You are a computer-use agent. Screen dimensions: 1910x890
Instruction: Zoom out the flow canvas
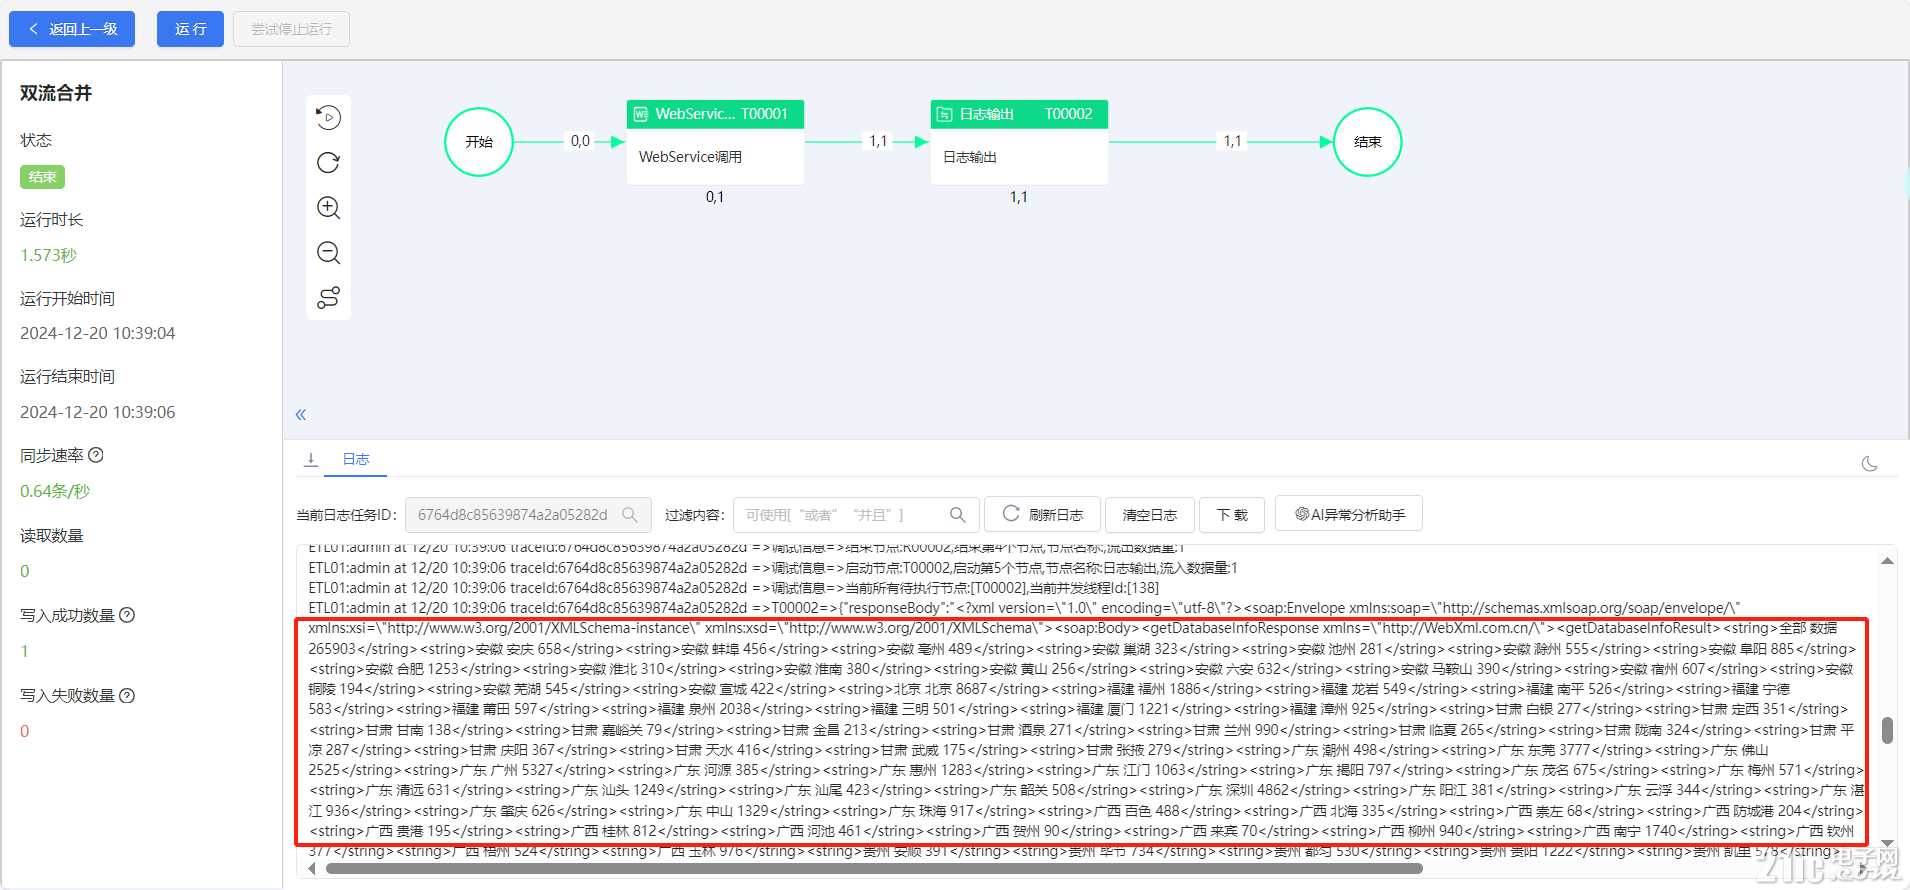(328, 253)
